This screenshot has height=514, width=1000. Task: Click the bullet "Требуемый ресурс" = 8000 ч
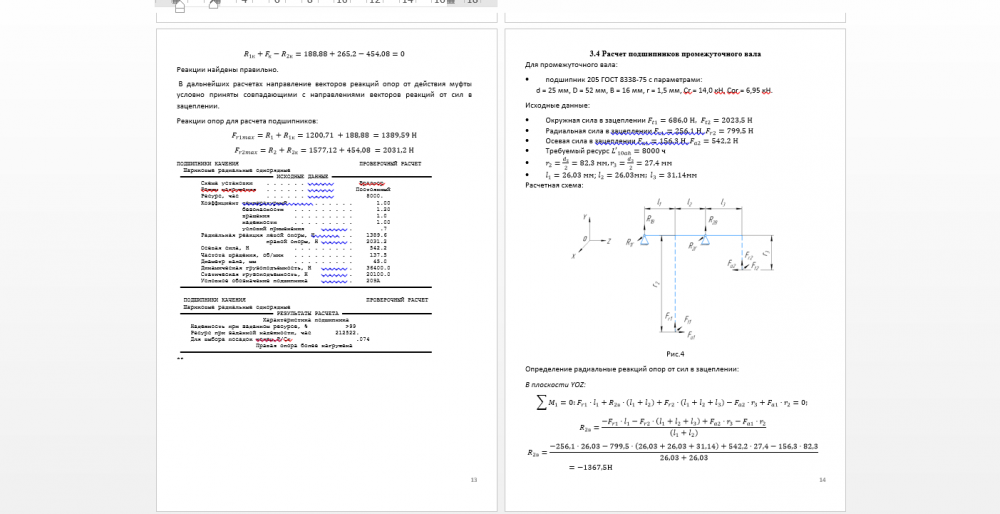coord(595,151)
